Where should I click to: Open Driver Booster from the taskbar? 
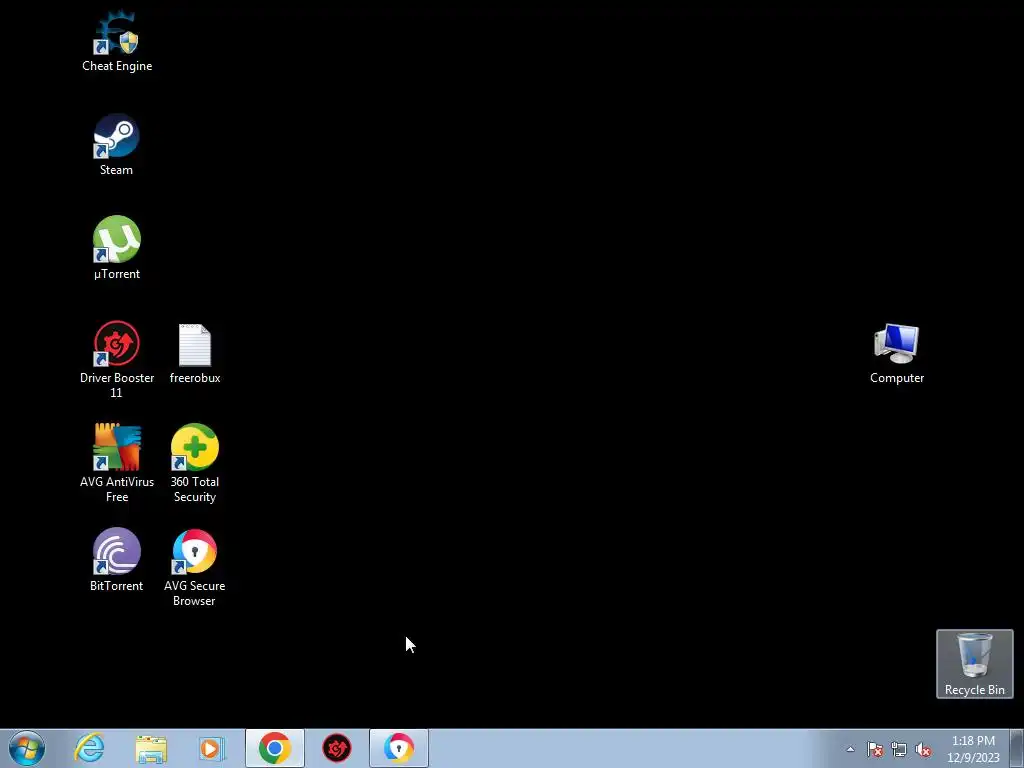click(x=337, y=748)
